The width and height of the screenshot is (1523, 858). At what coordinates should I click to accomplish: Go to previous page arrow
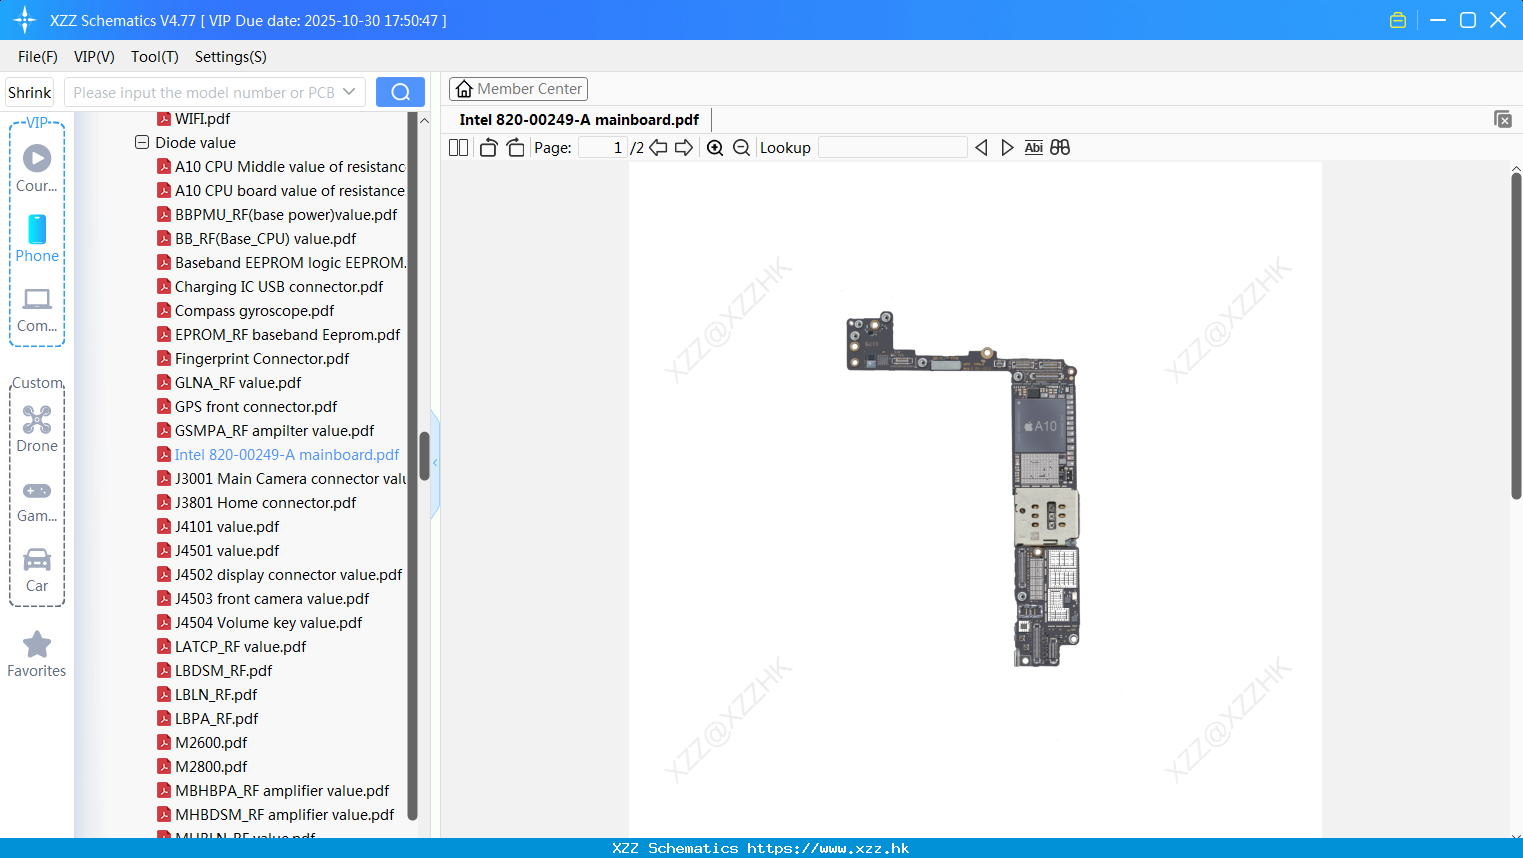click(x=658, y=148)
